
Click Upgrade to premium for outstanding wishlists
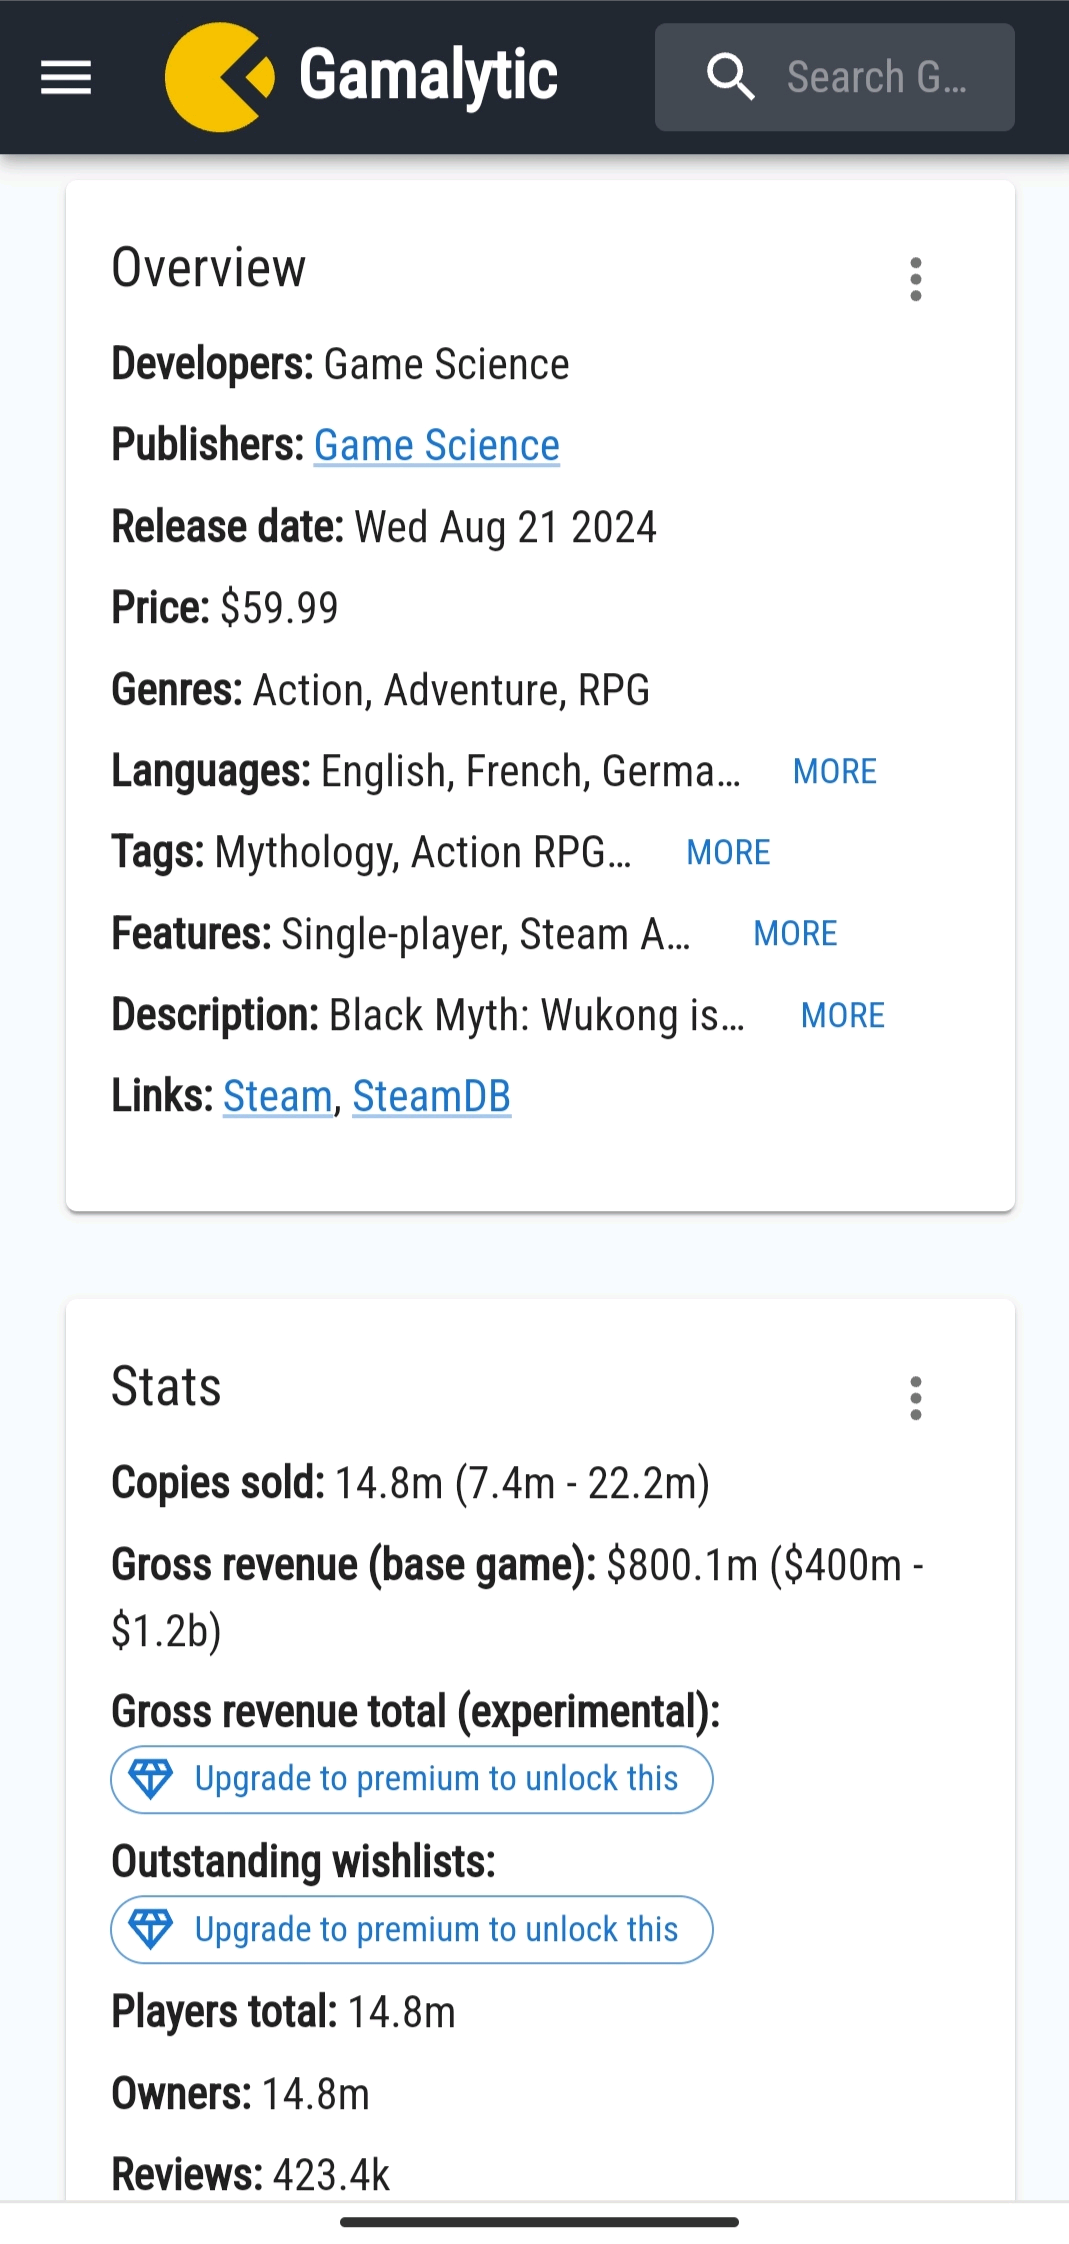click(436, 1929)
